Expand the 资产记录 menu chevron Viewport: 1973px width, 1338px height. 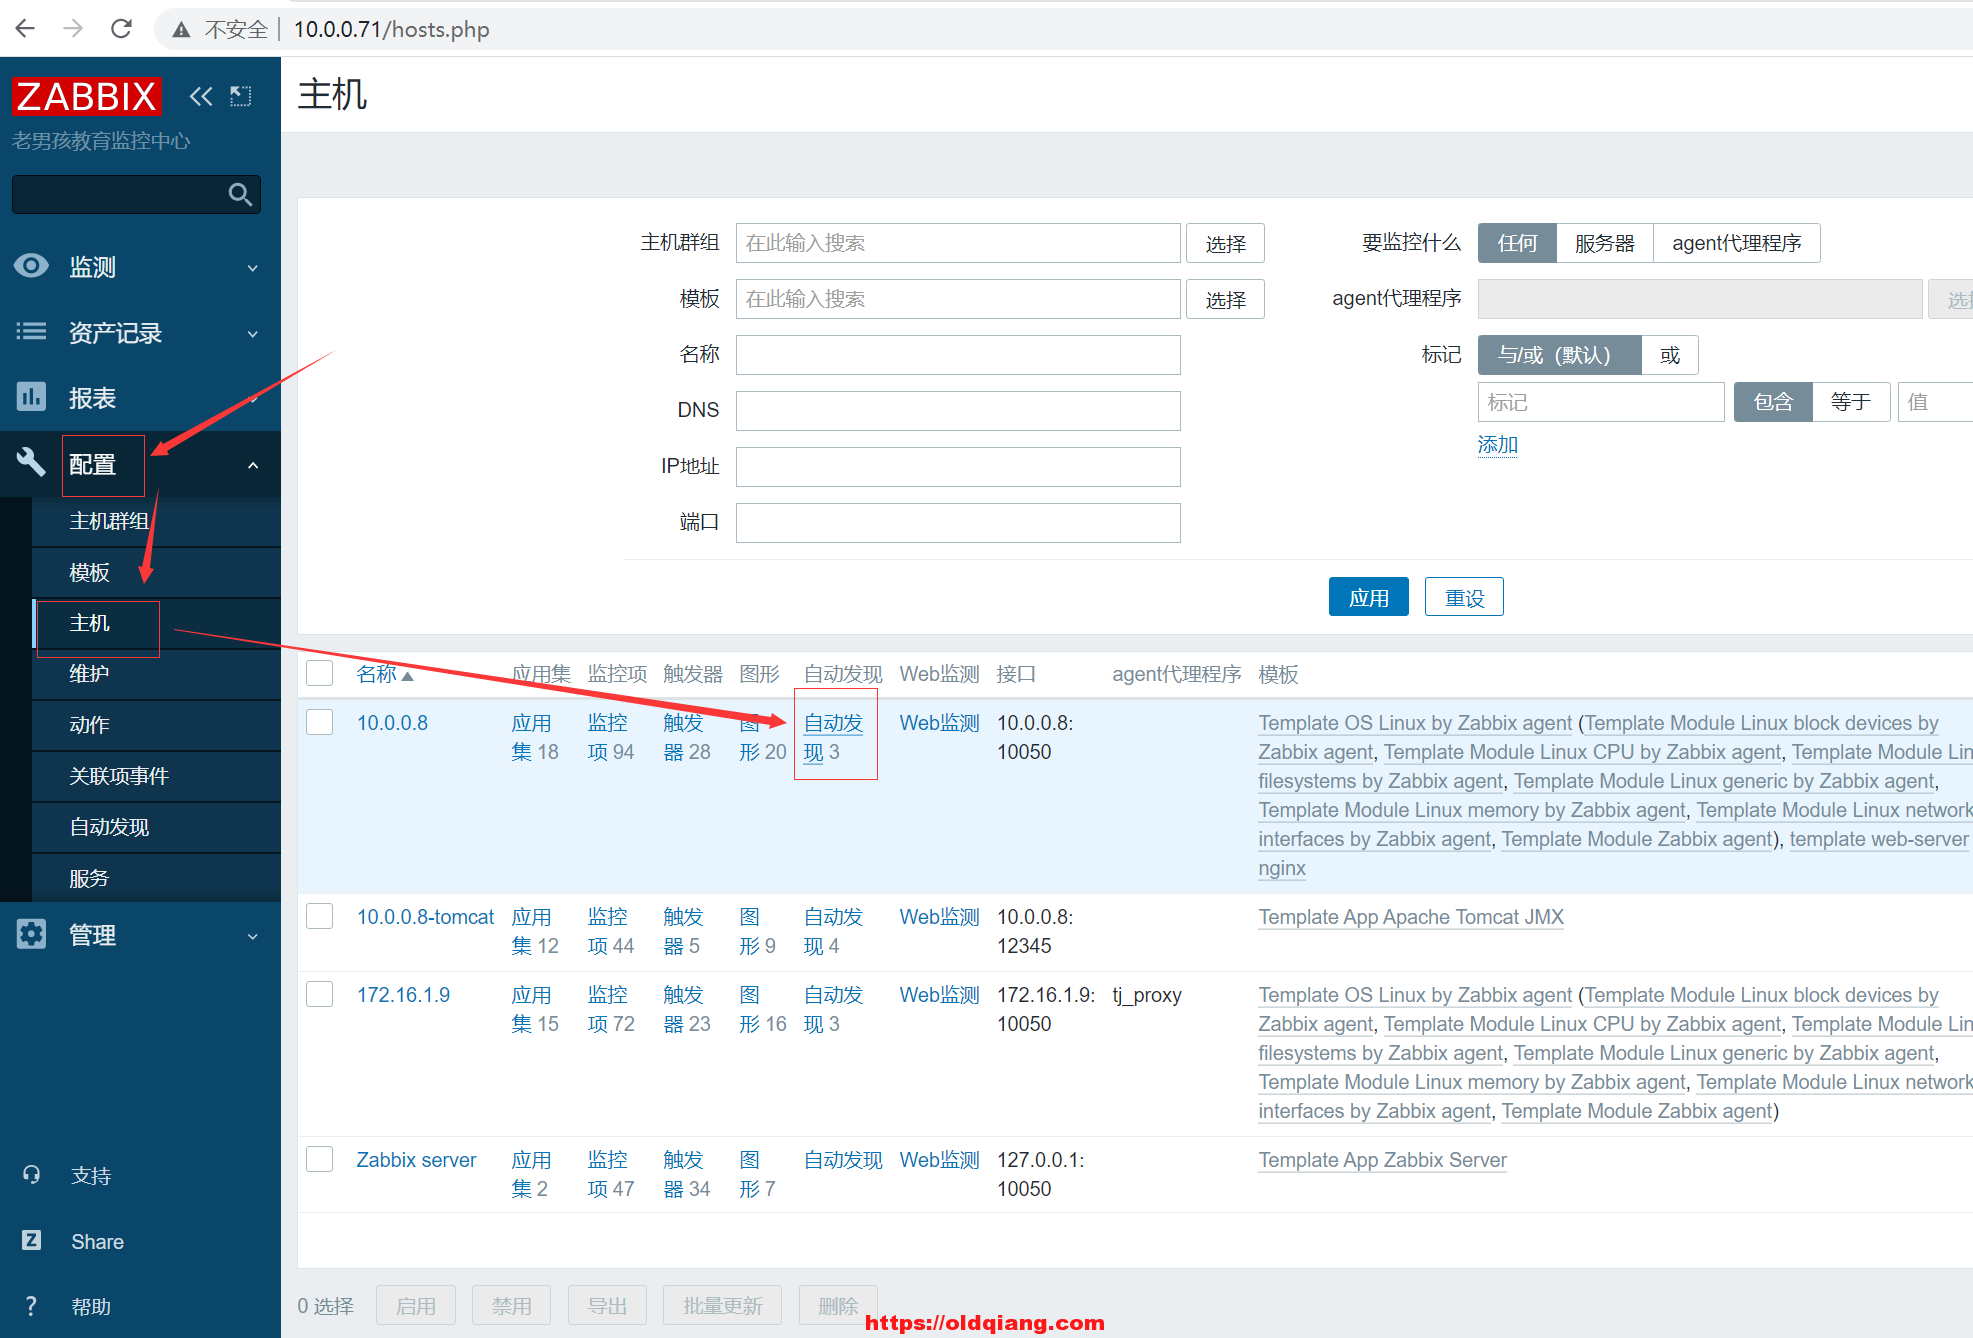[253, 334]
